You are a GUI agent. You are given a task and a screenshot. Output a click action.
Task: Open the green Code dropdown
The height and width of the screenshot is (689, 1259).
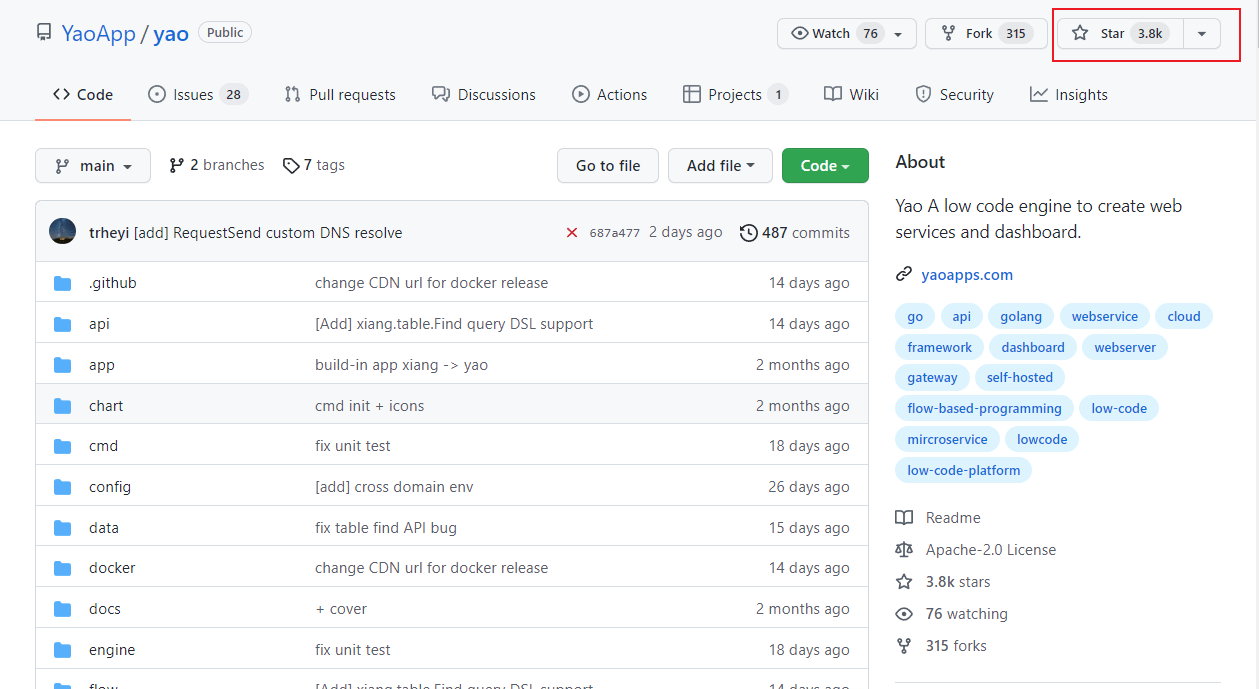(x=825, y=166)
